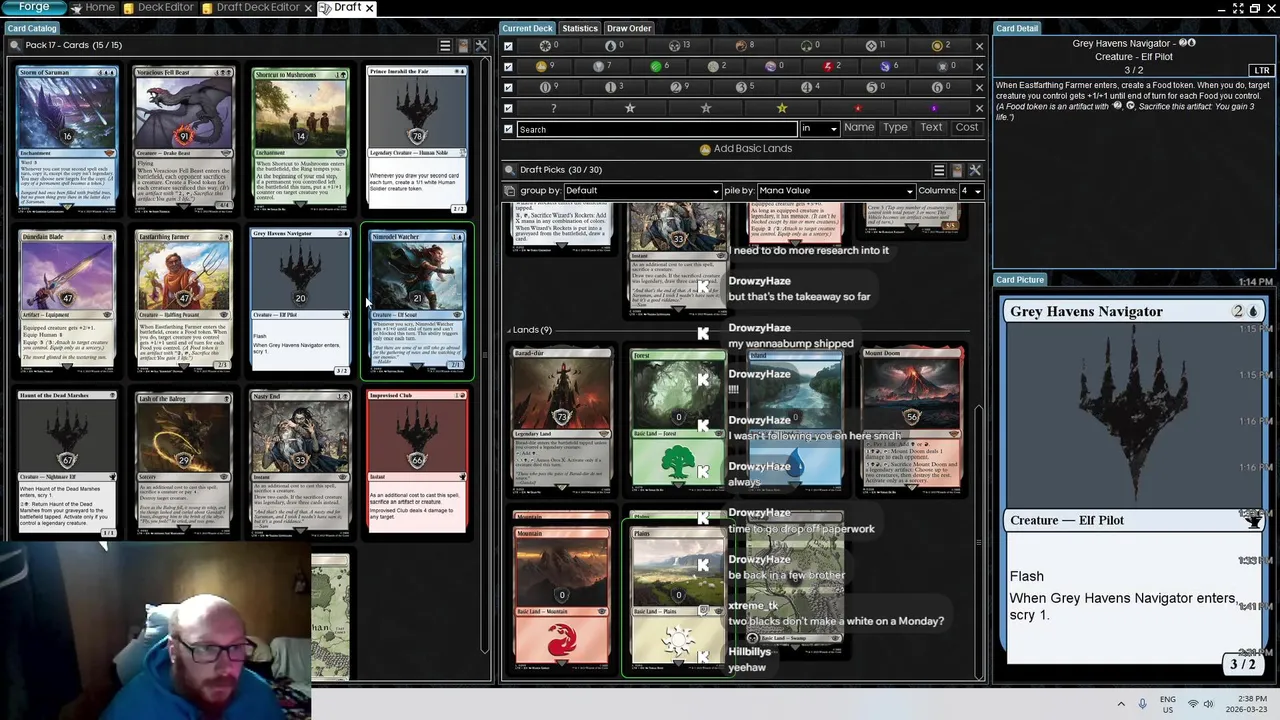1280x720 pixels.
Task: Toggle search by Cost
Action: pos(967,128)
